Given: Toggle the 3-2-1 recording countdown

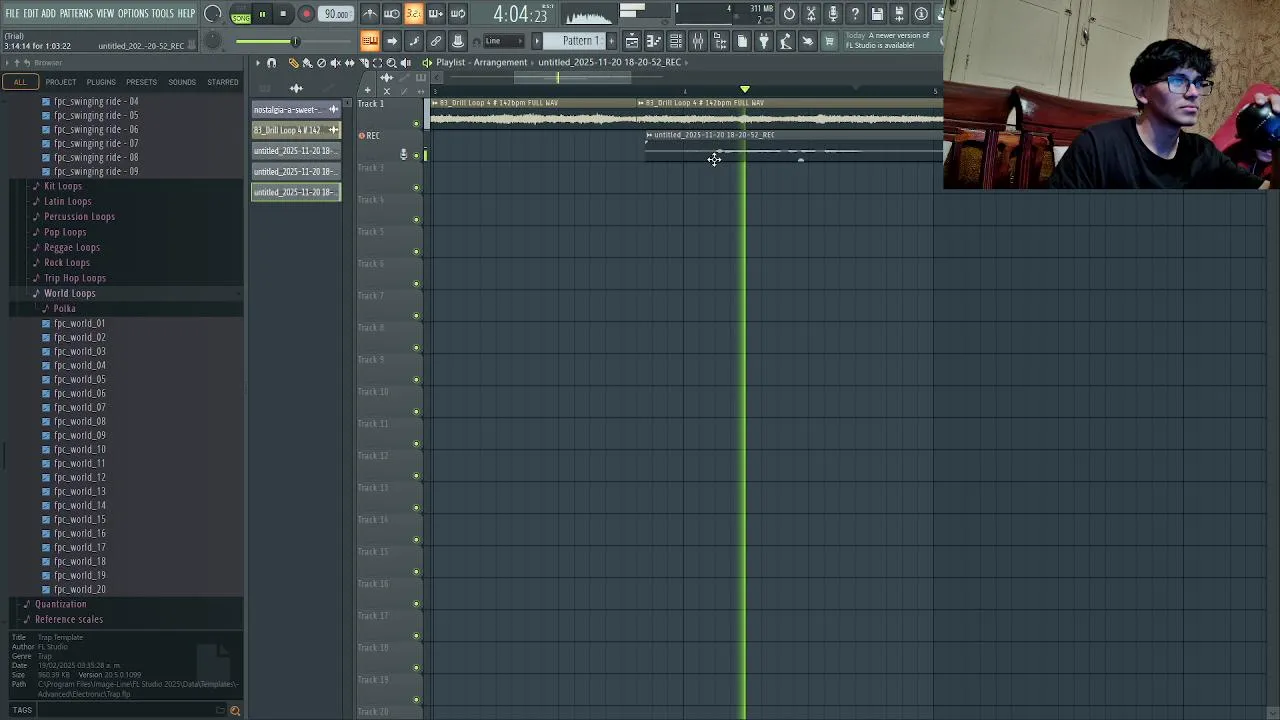Looking at the screenshot, I should (x=415, y=14).
